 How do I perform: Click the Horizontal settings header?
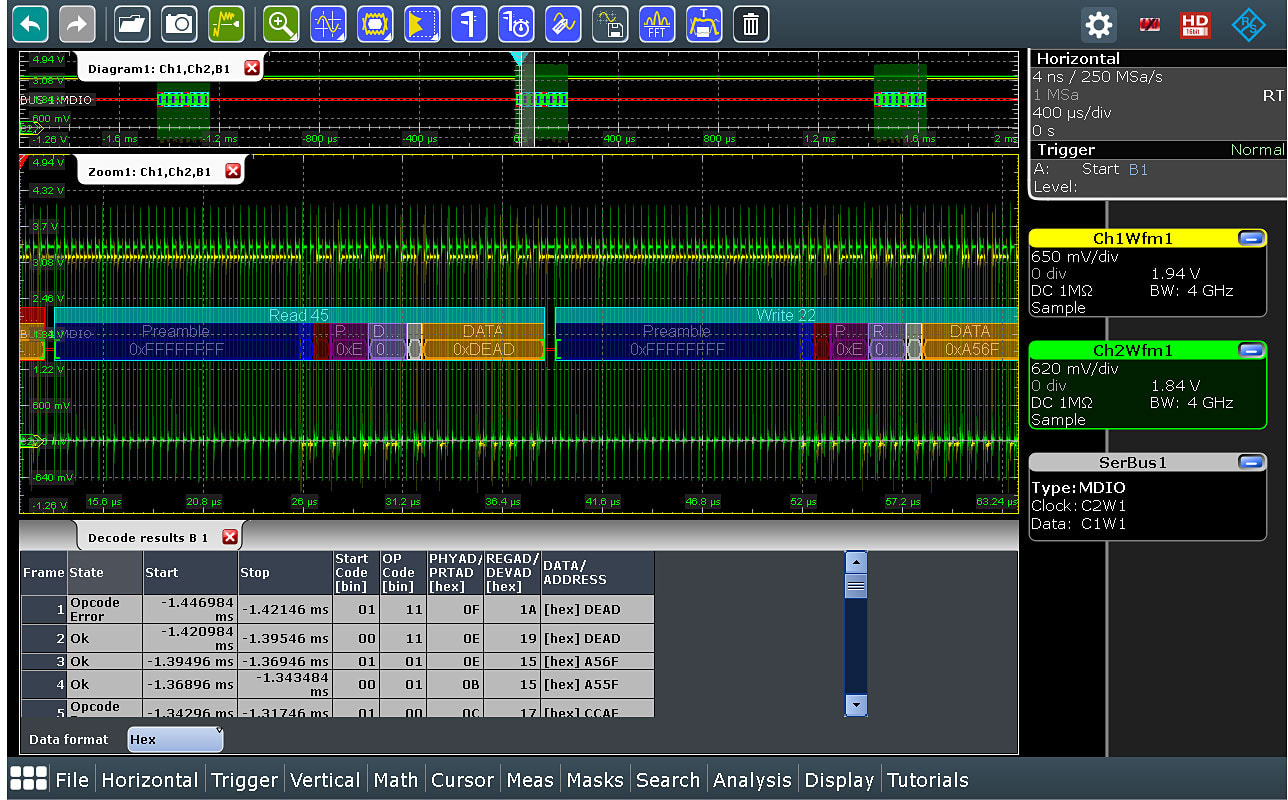click(1078, 59)
